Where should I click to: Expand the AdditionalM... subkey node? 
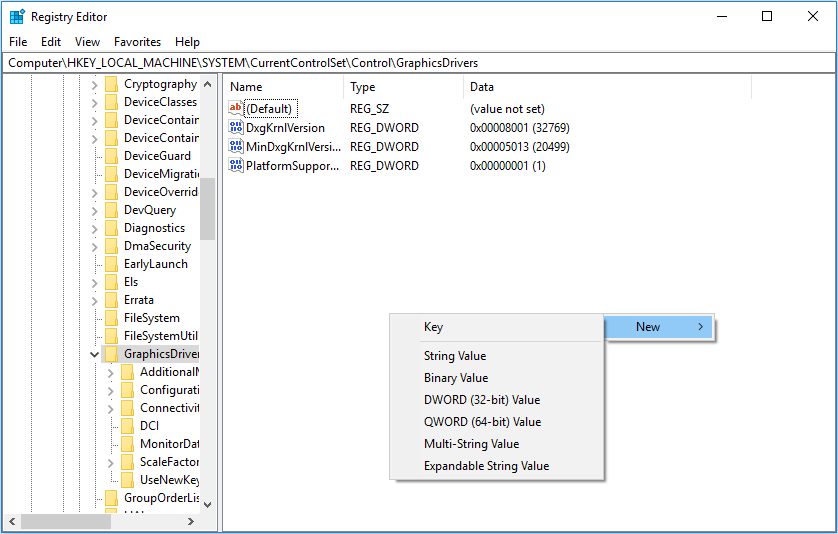[x=111, y=373]
